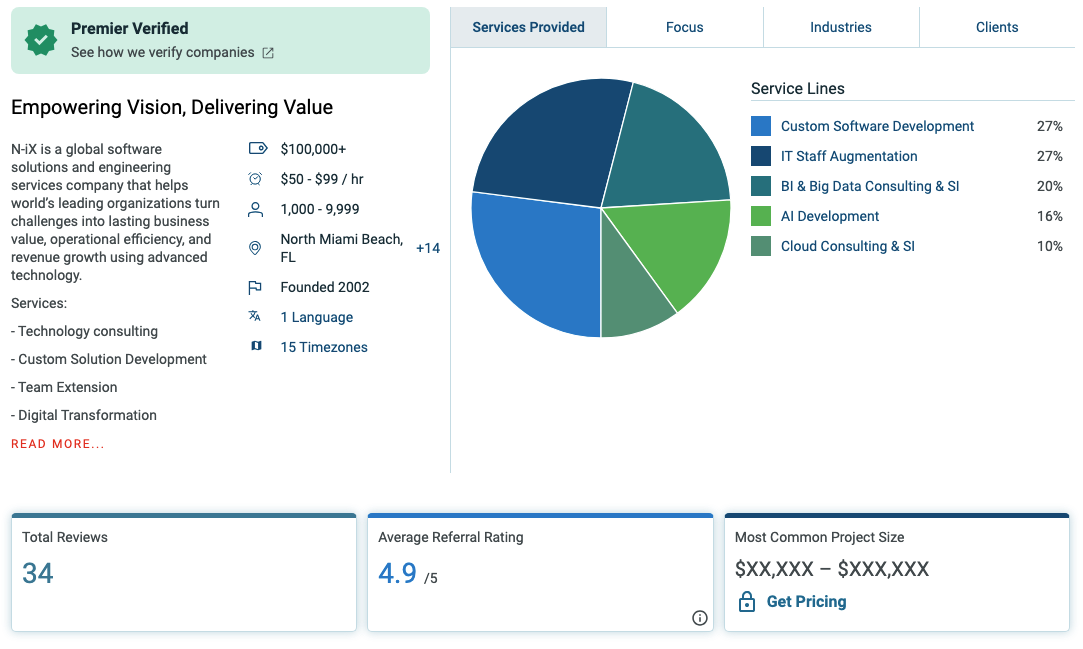
Task: Click READ MORE to expand description
Action: (x=58, y=444)
